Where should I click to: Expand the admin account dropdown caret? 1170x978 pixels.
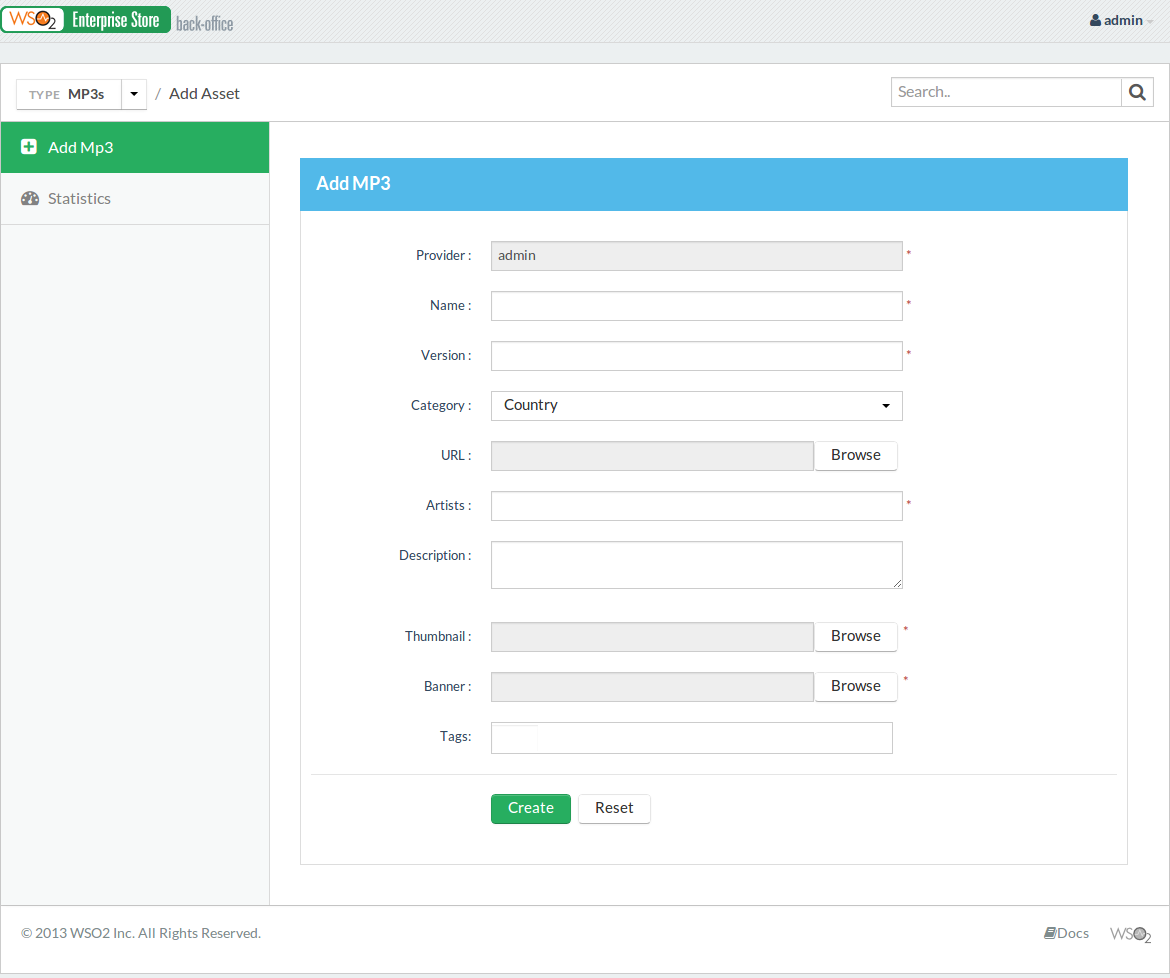pos(1149,20)
